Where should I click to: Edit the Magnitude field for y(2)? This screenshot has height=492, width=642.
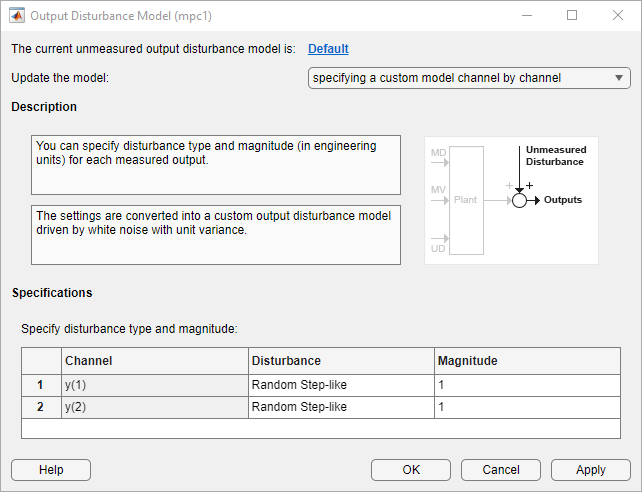tap(526, 407)
